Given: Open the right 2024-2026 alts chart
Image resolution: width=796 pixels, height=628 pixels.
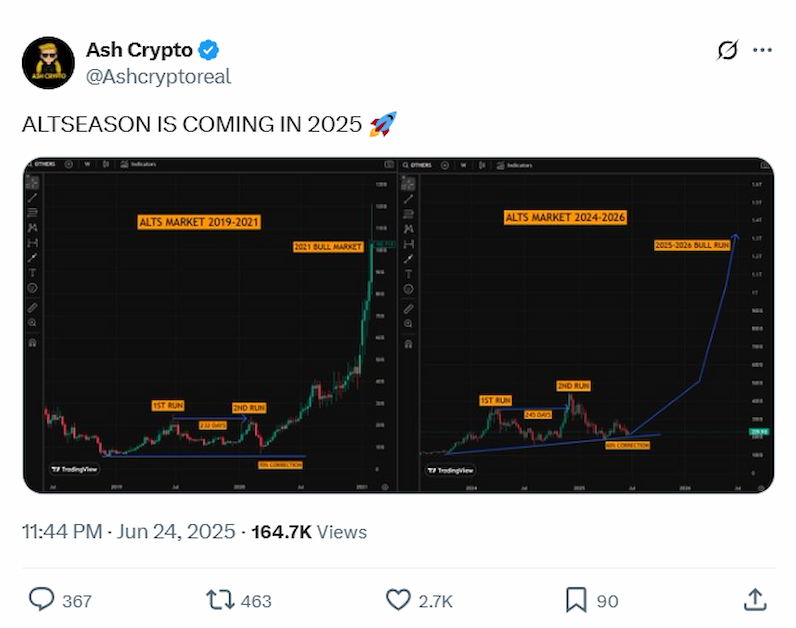Looking at the screenshot, I should (586, 325).
